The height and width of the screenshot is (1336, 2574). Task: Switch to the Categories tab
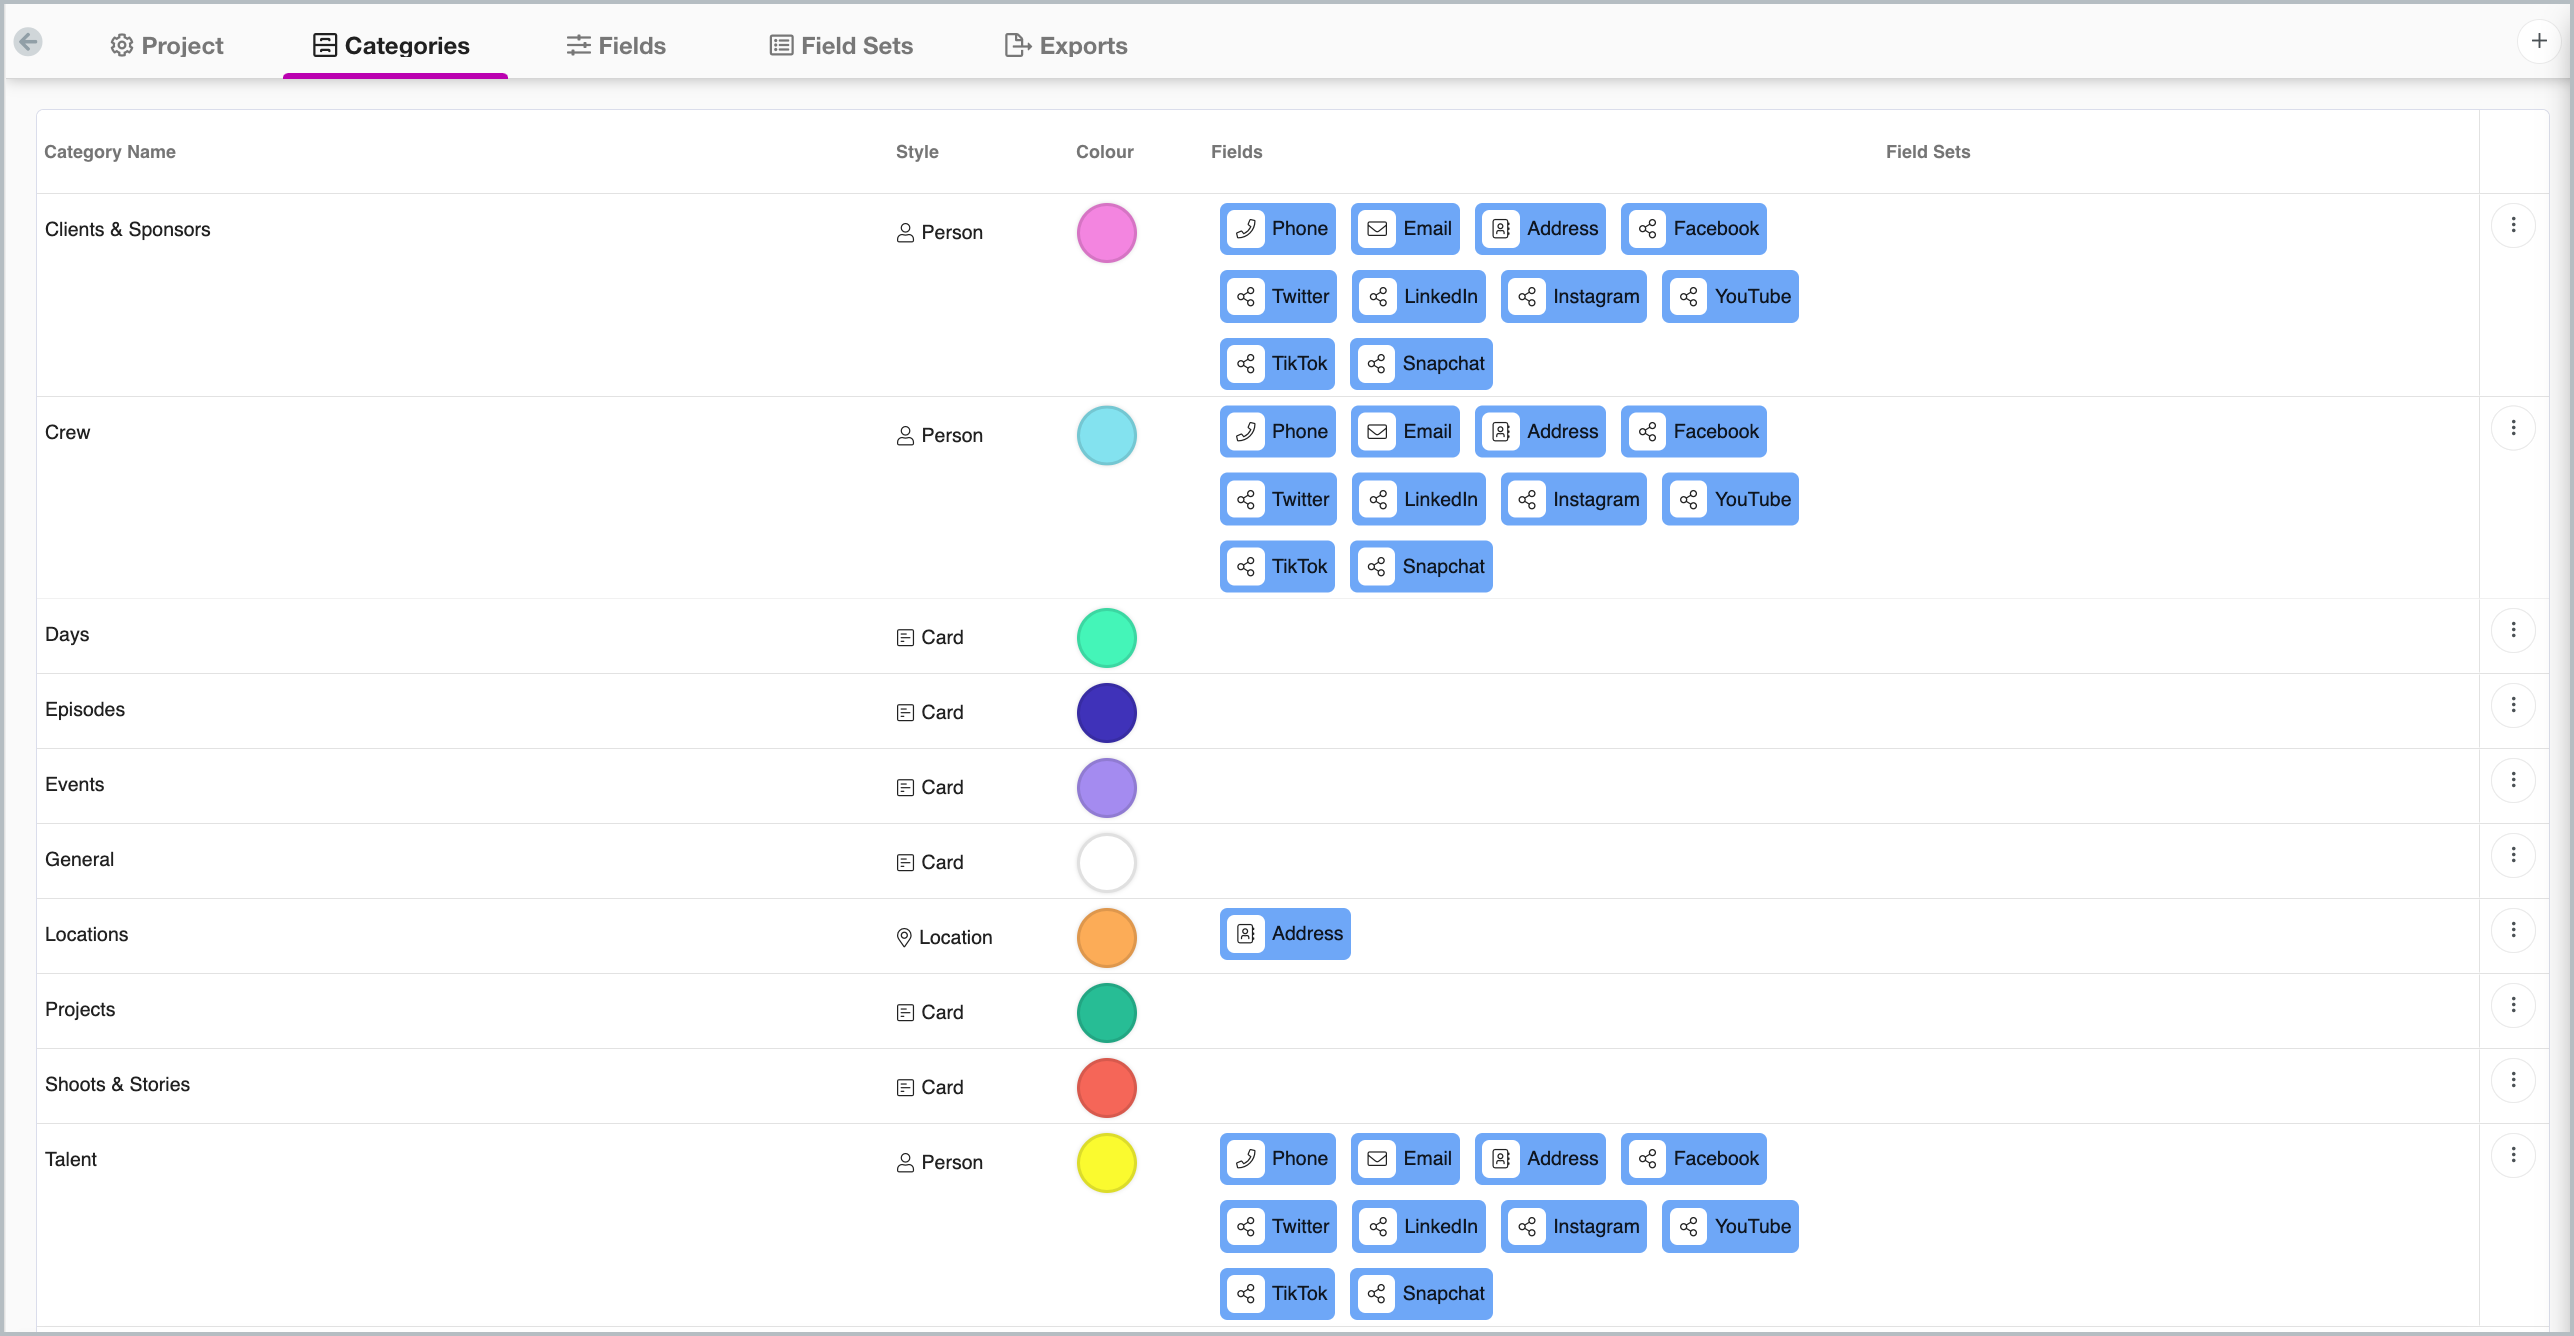[391, 45]
